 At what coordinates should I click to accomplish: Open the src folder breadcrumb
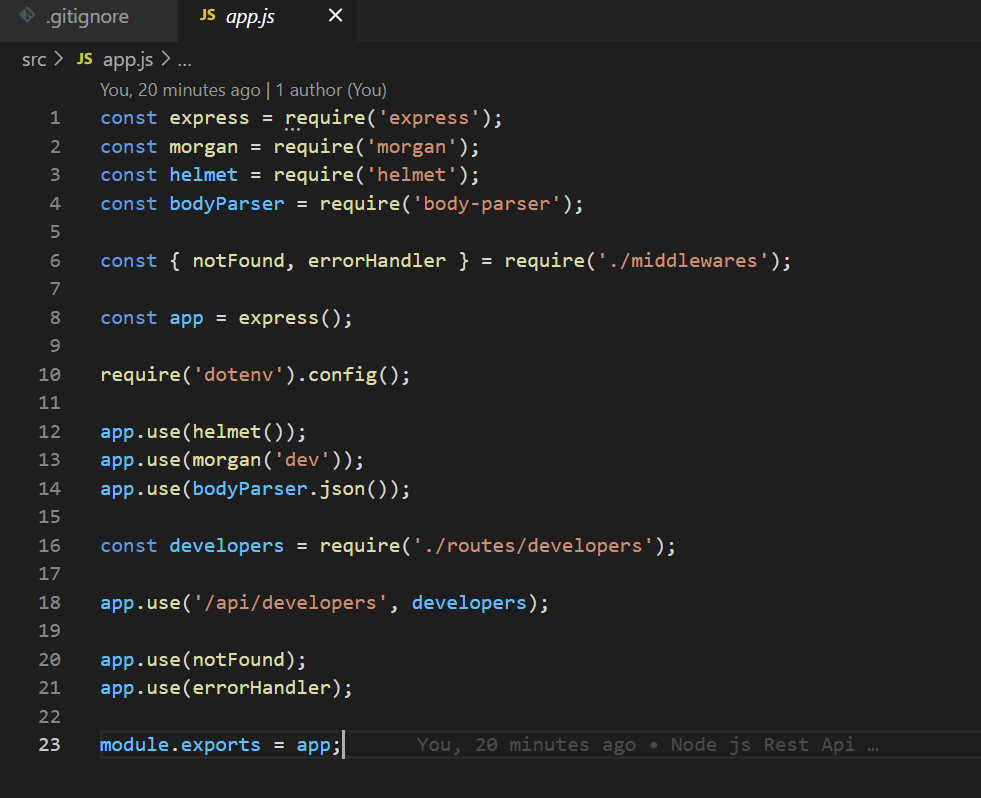(34, 60)
